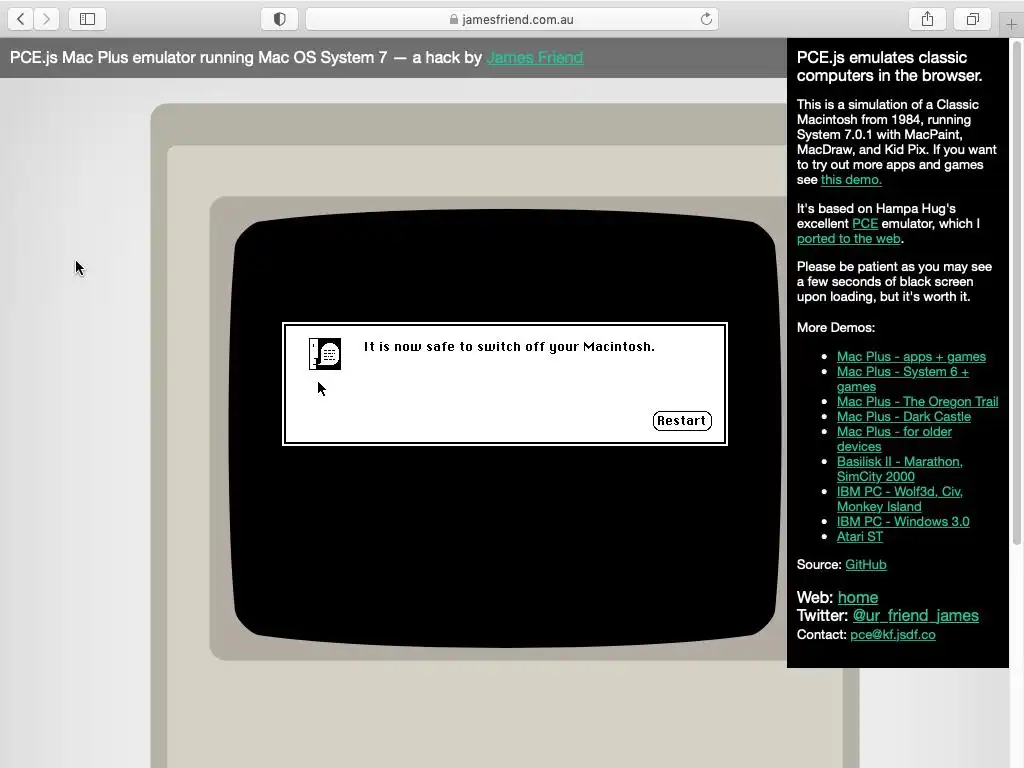Go back with Safari's back arrow

click(21, 19)
